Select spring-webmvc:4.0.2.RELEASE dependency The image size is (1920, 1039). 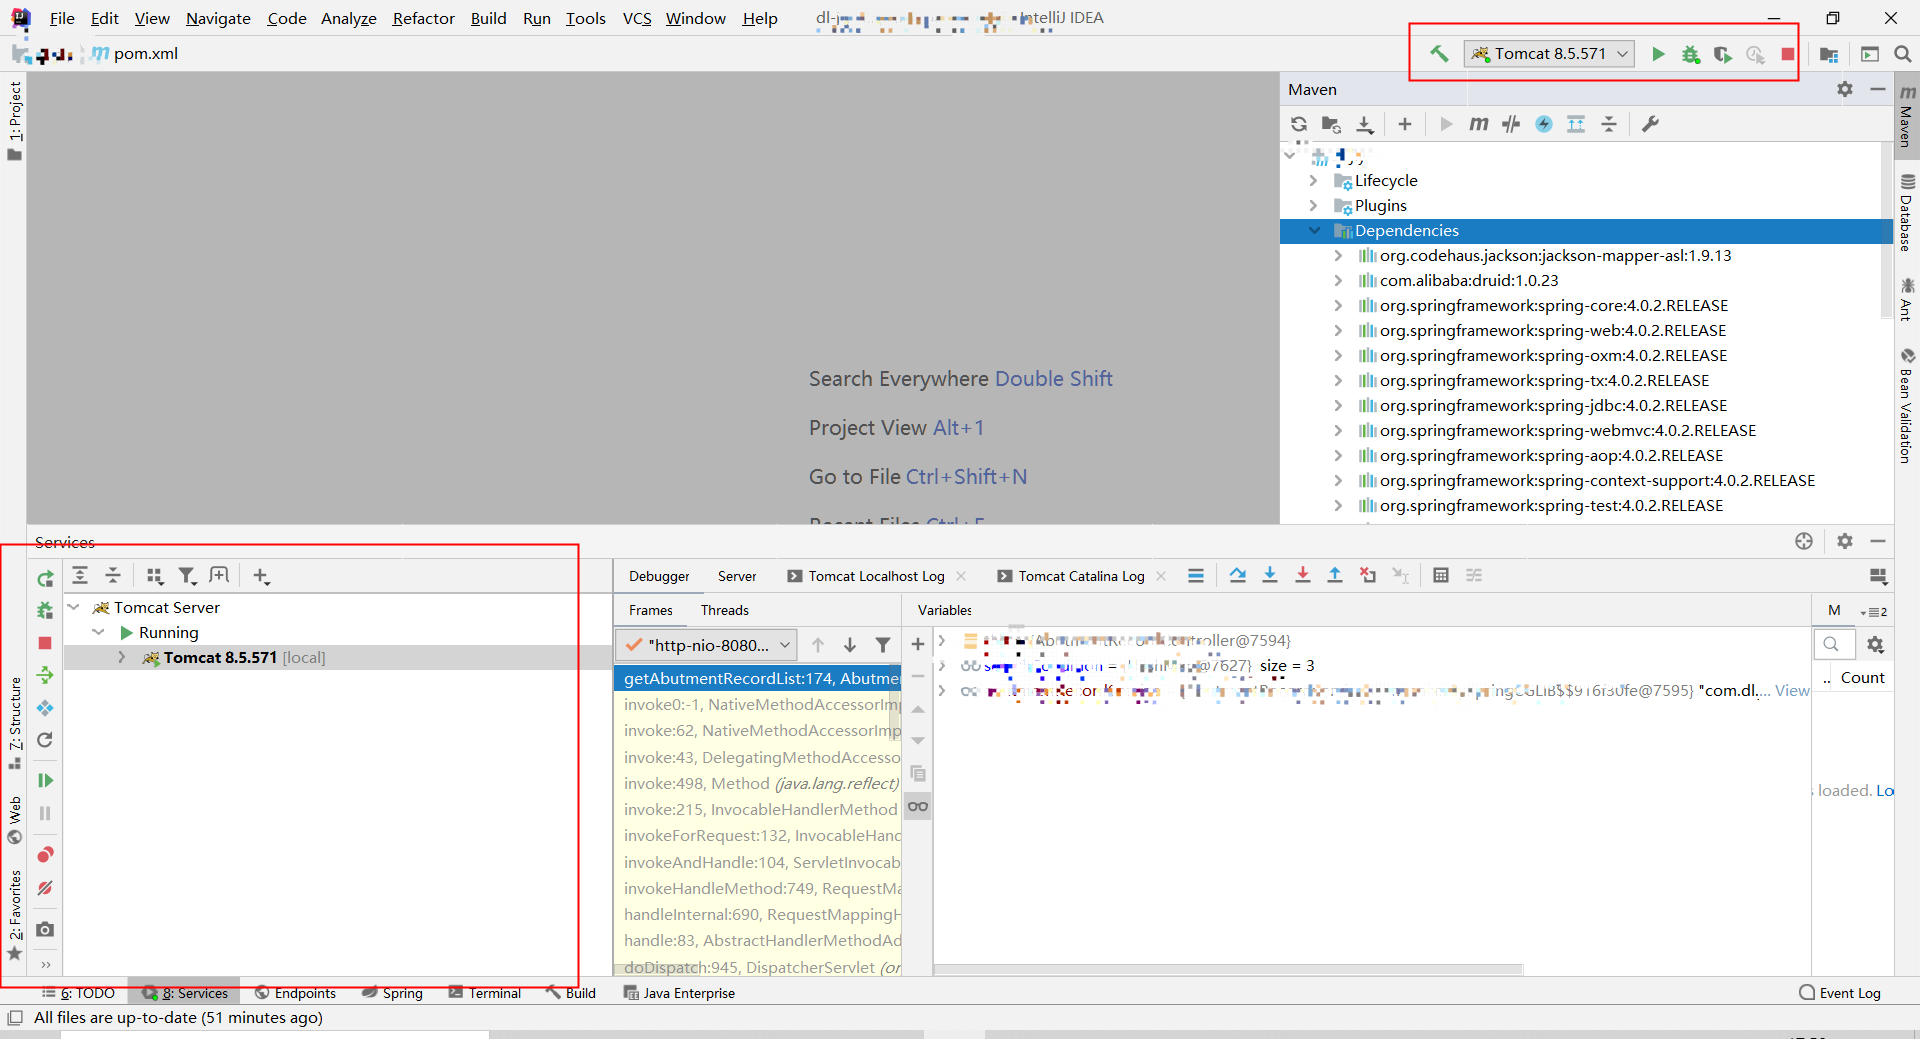[1568, 430]
